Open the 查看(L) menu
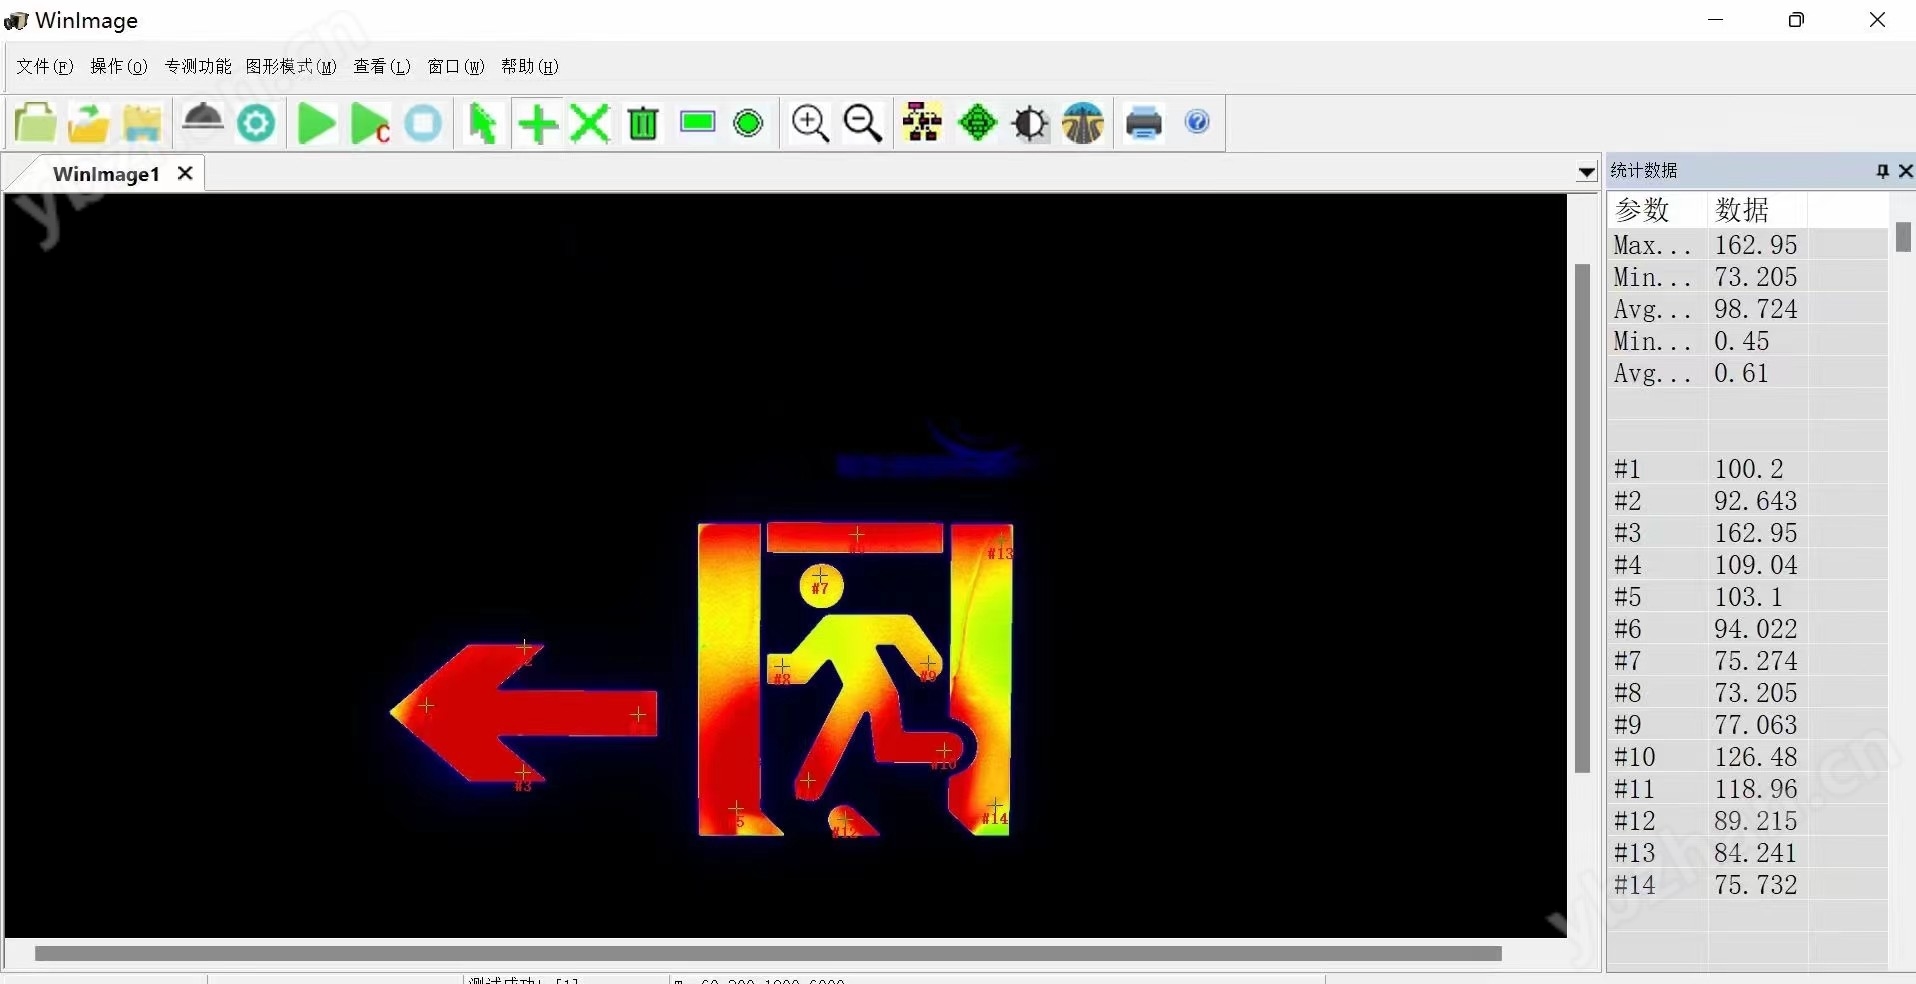This screenshot has width=1916, height=984. pos(382,66)
